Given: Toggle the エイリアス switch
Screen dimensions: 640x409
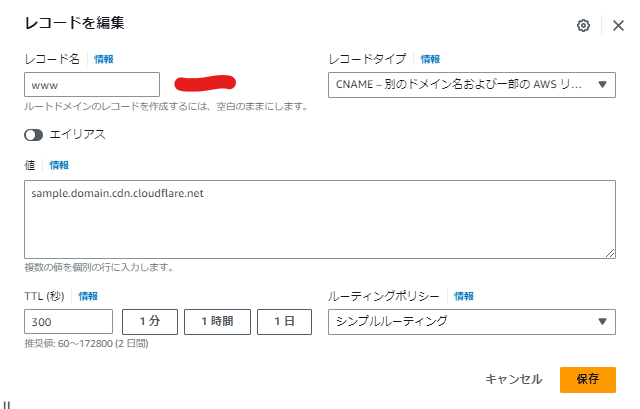Looking at the screenshot, I should pyautogui.click(x=33, y=135).
